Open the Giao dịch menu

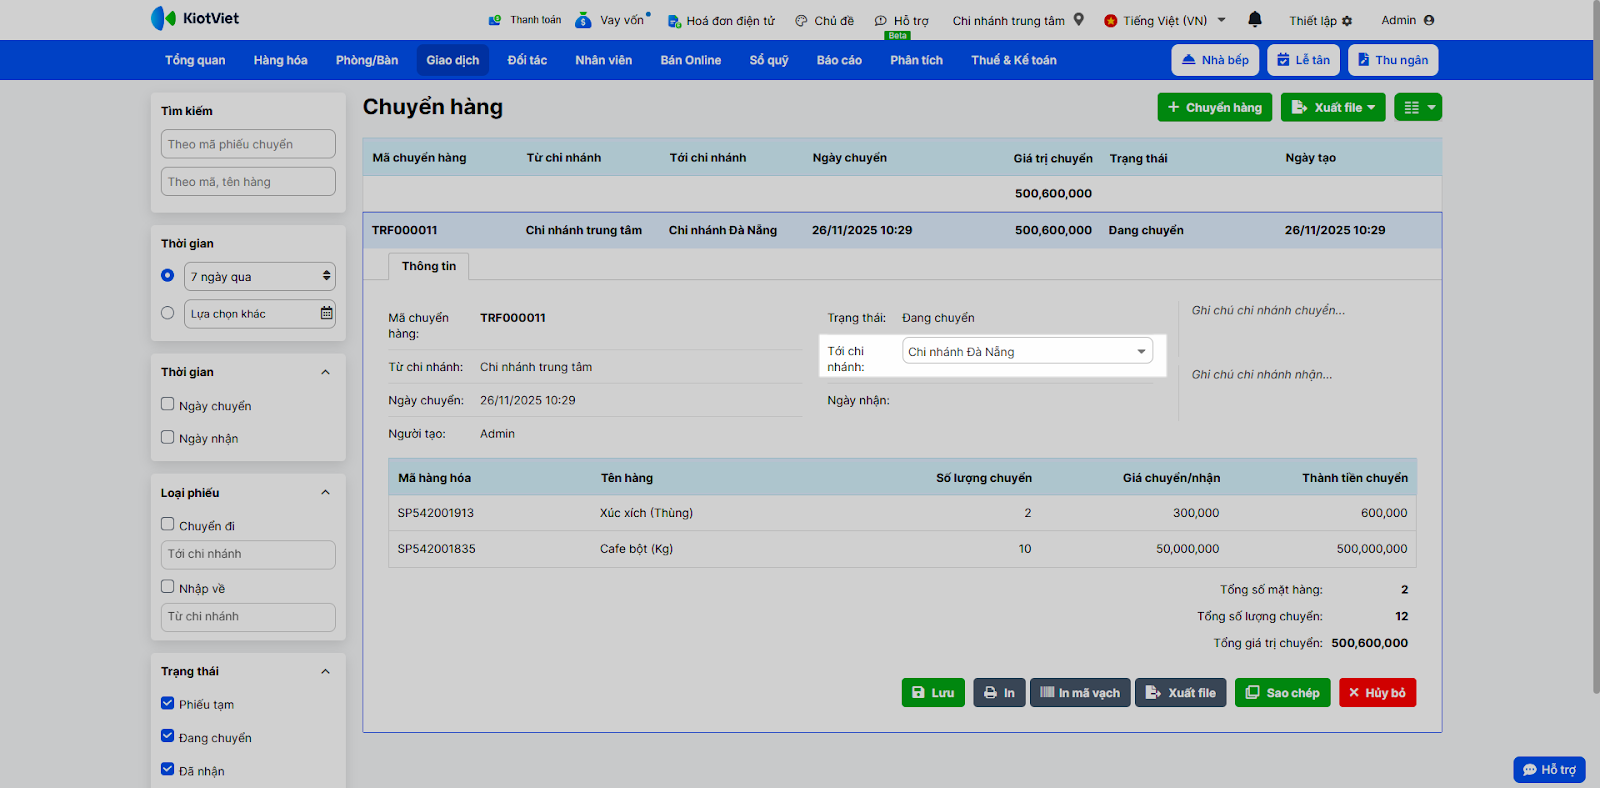click(453, 60)
